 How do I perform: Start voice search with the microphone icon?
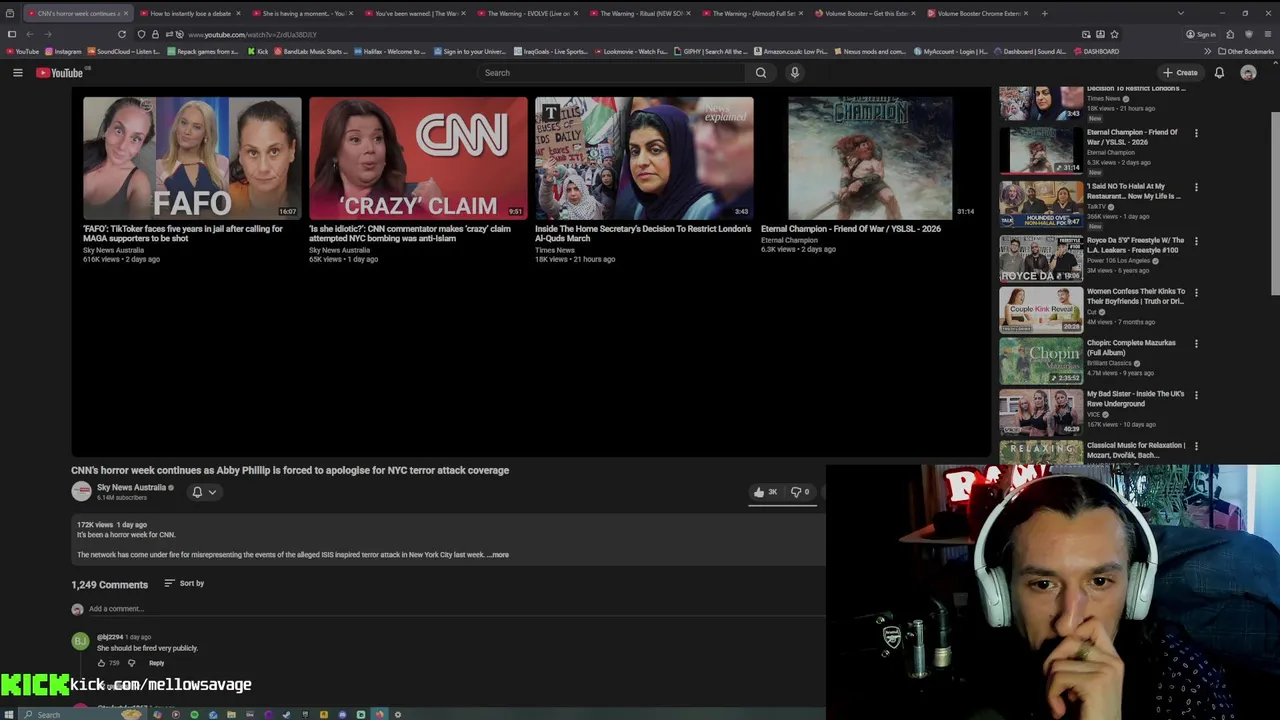click(795, 73)
